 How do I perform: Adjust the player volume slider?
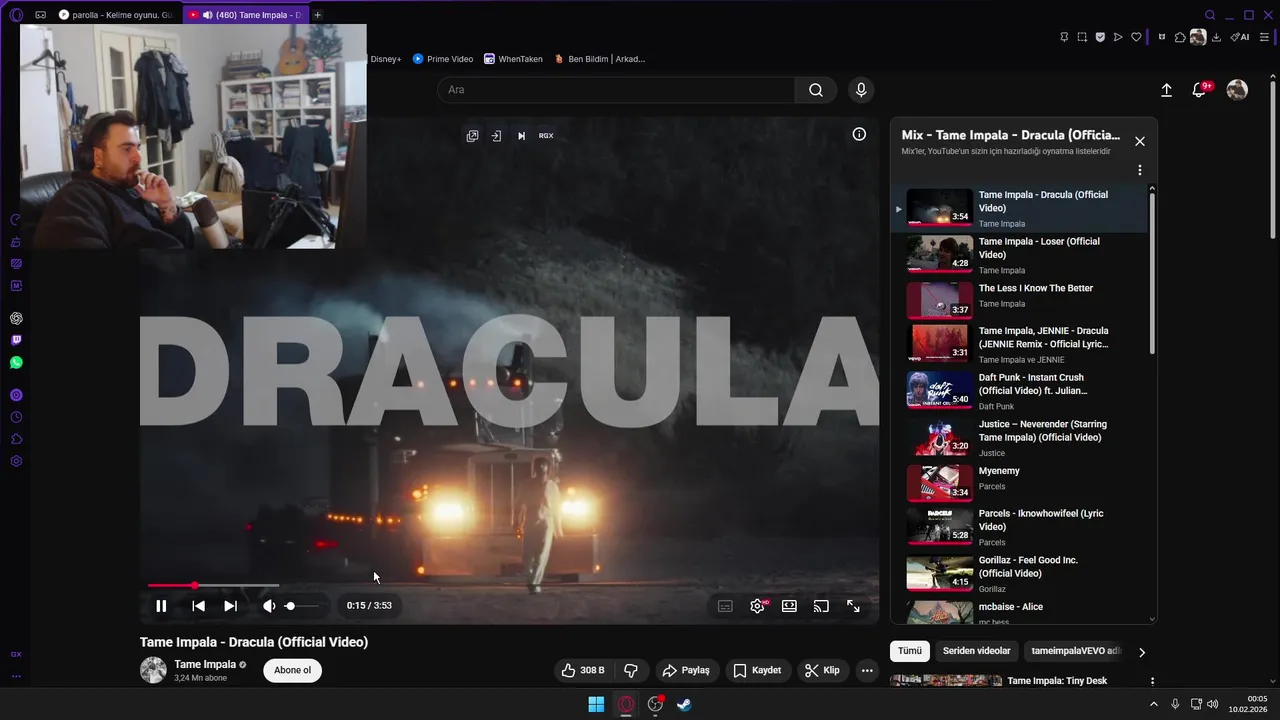(302, 606)
